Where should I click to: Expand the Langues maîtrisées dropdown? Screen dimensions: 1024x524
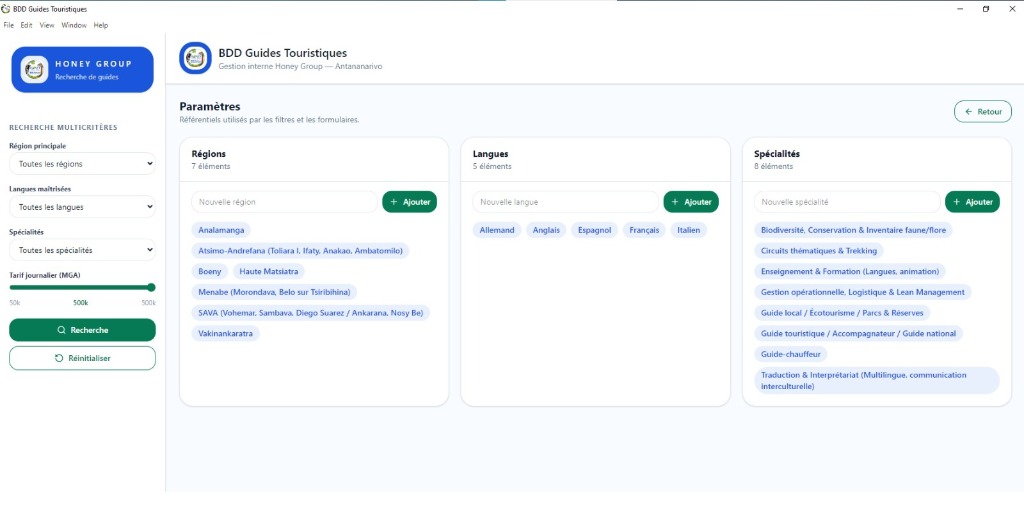point(82,207)
